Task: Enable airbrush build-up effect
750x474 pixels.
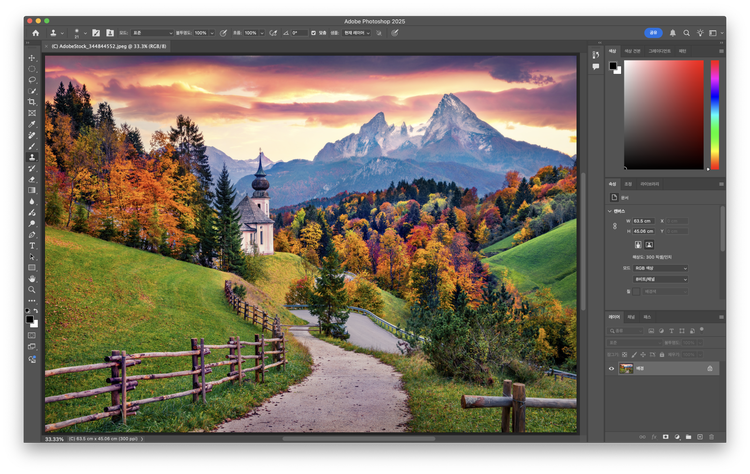Action: tap(273, 33)
